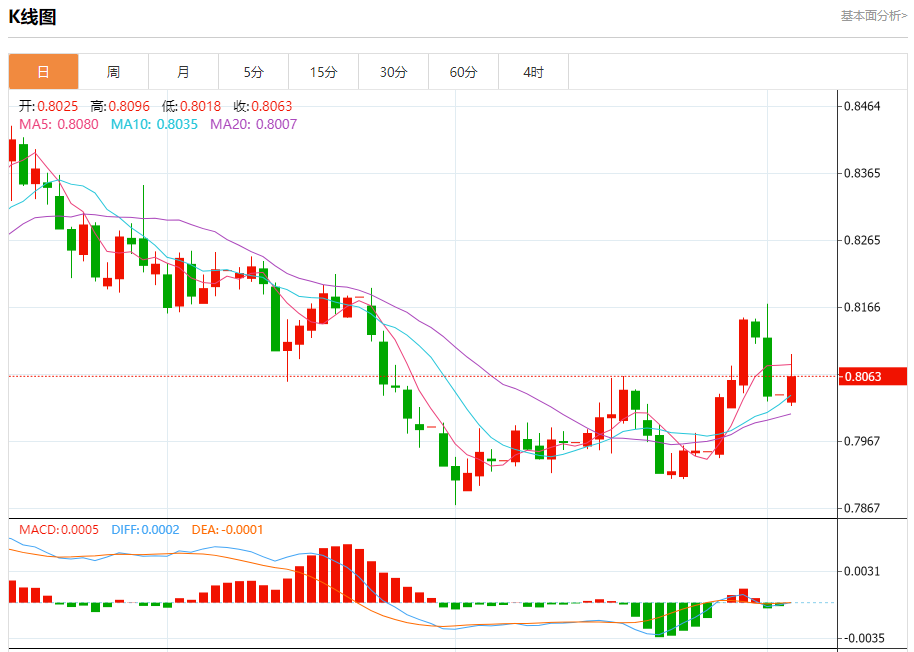Click the 0.8464 price axis label
Screen dimensions: 914x652
pyautogui.click(x=862, y=106)
